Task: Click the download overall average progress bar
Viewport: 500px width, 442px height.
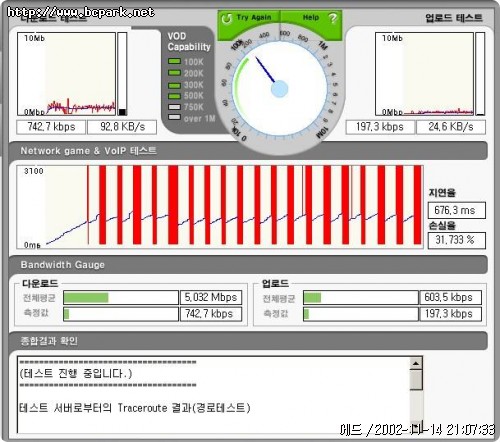Action: [x=121, y=298]
